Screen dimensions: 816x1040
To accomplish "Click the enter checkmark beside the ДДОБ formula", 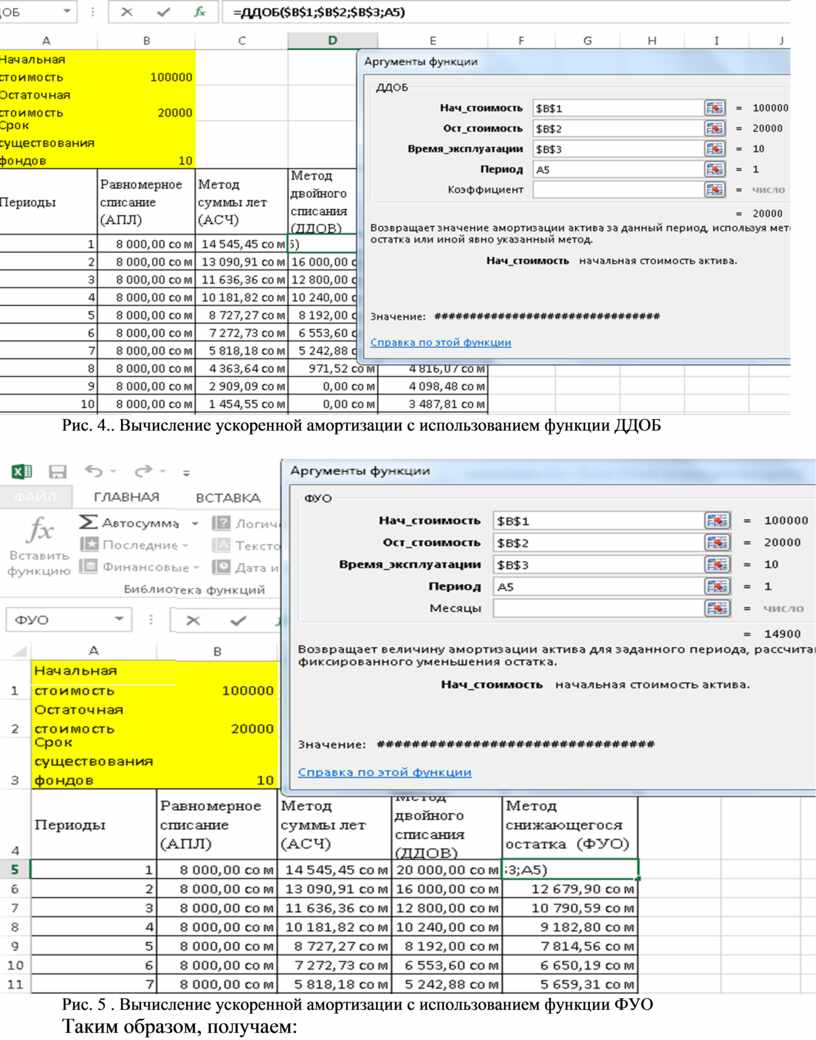I will tap(163, 12).
